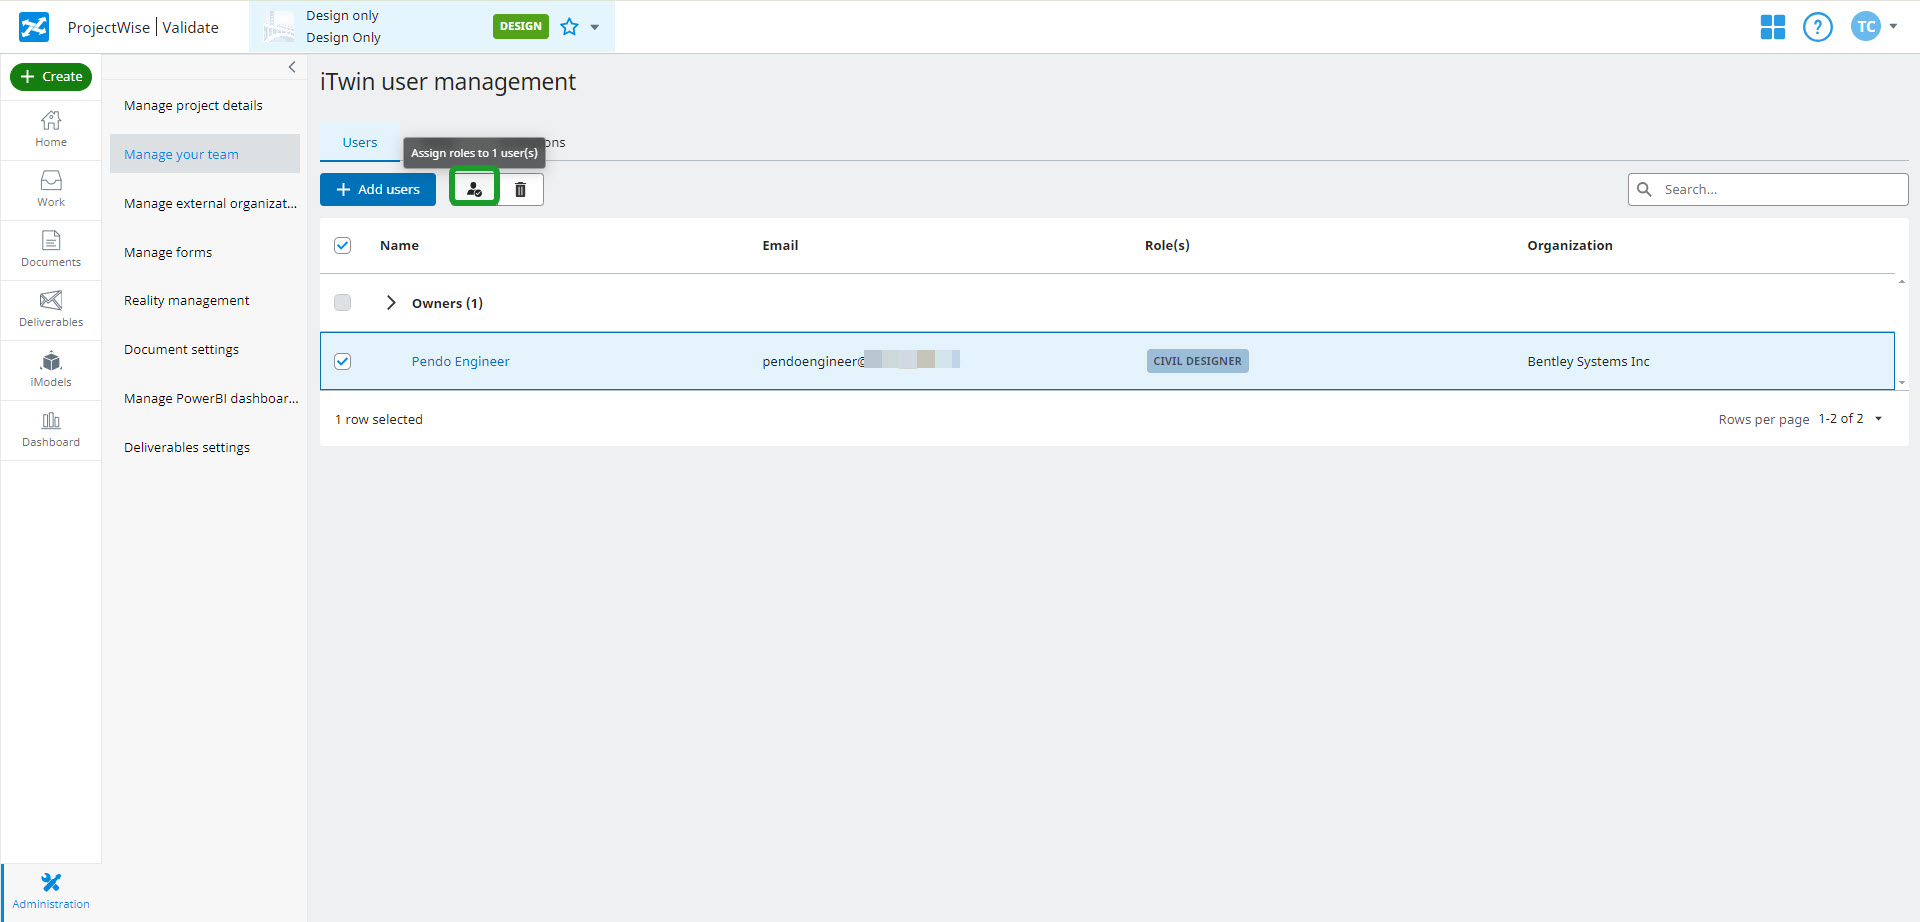1920x922 pixels.
Task: Click the Name column header
Action: pyautogui.click(x=399, y=245)
